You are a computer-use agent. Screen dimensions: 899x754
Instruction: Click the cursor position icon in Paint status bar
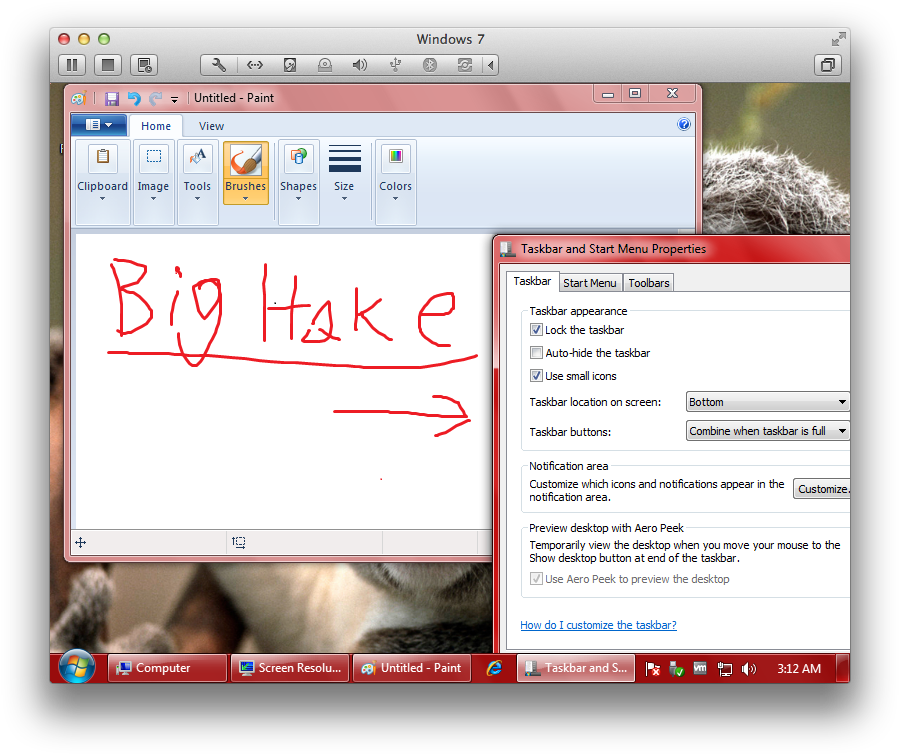coord(81,542)
